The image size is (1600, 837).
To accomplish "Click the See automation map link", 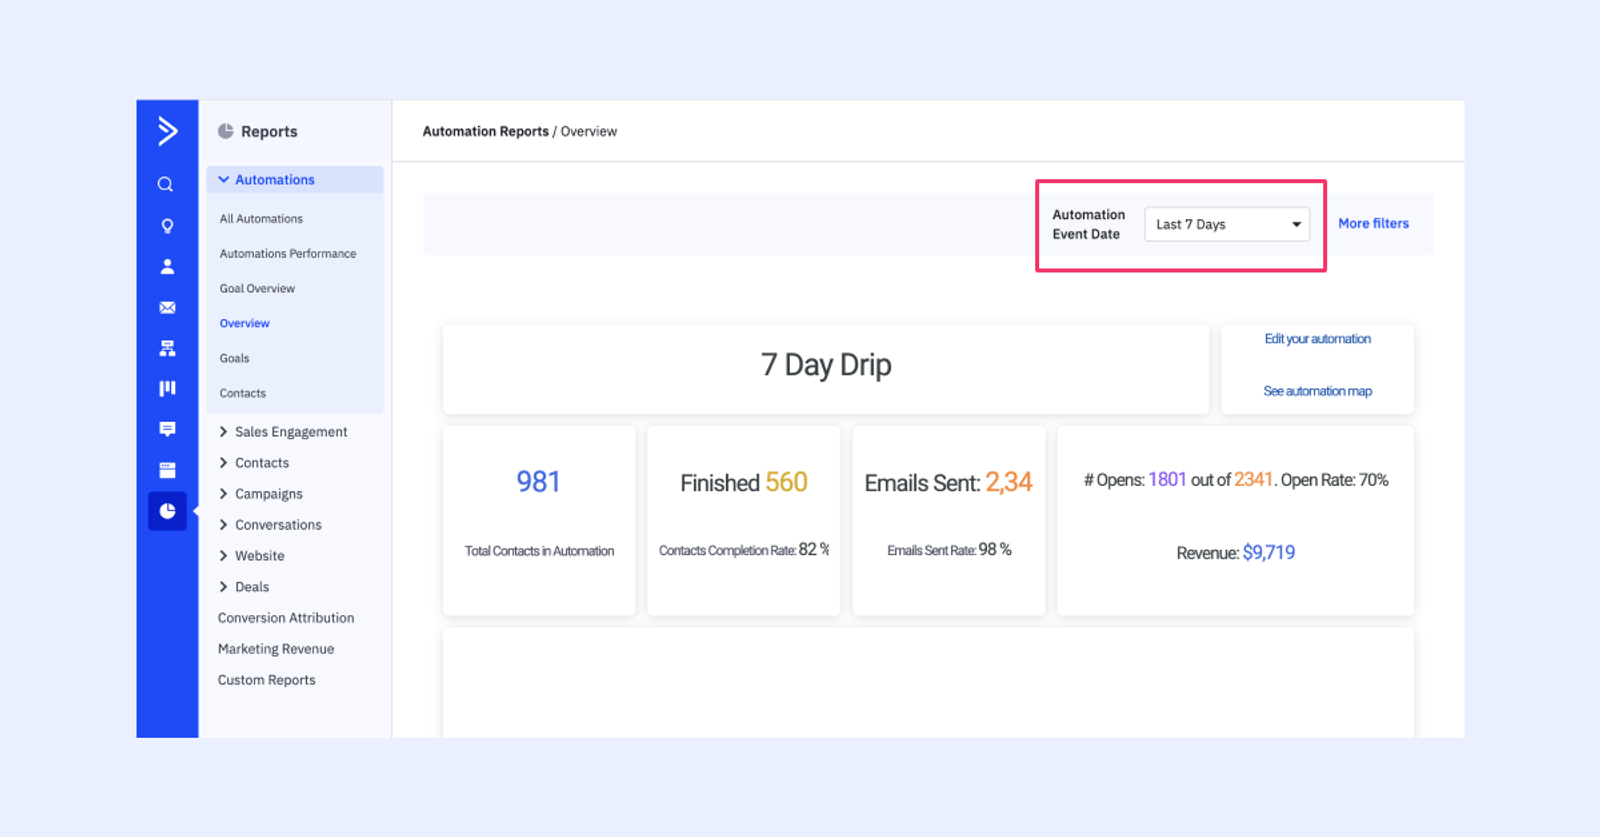I will pyautogui.click(x=1317, y=391).
